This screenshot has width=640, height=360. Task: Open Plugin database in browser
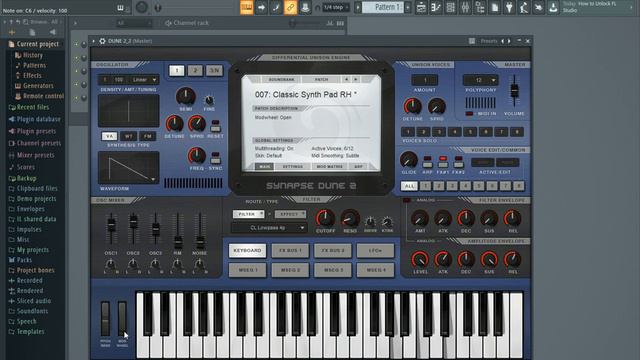[35, 119]
